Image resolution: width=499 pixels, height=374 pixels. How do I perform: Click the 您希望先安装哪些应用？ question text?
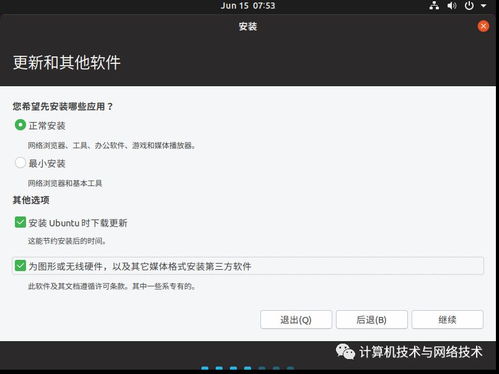point(63,106)
